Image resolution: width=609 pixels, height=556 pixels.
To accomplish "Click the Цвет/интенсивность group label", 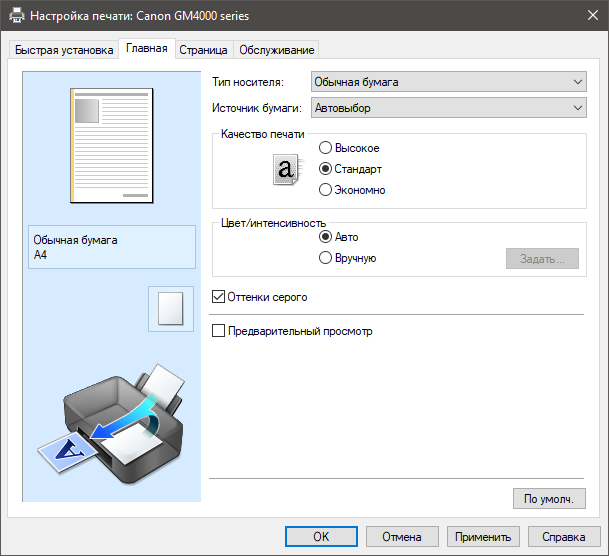I will point(273,223).
